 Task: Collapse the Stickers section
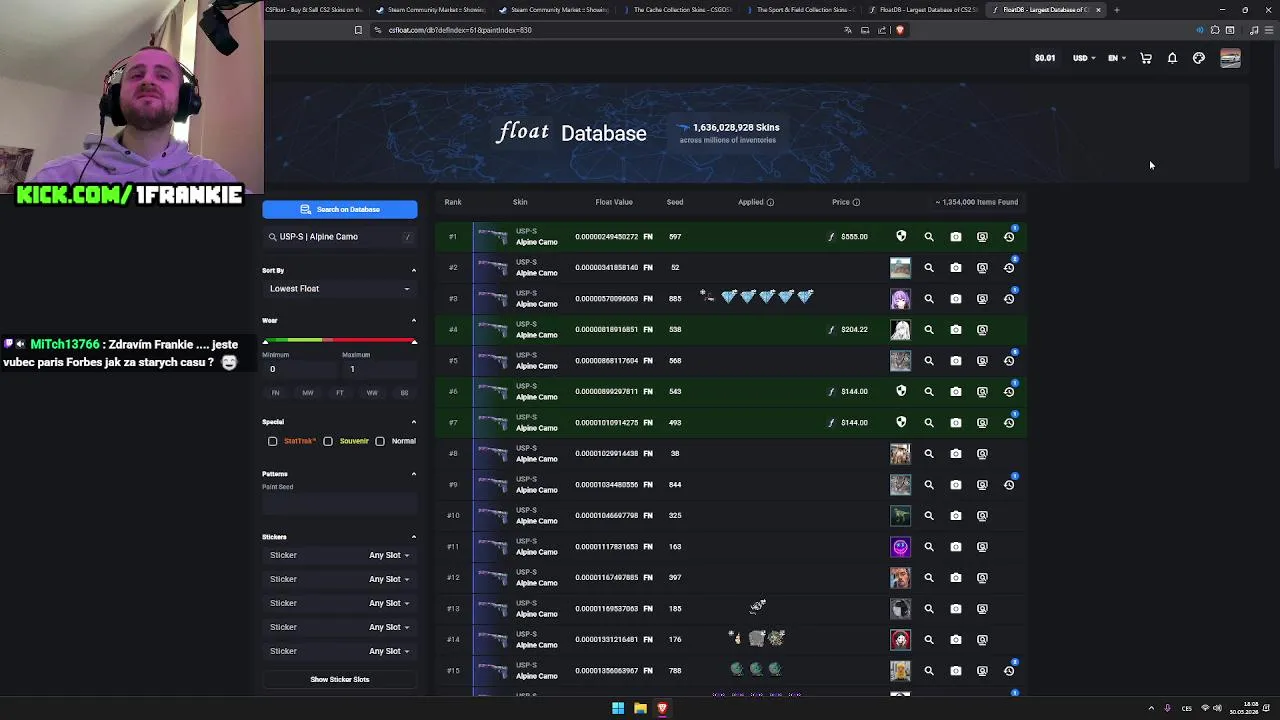click(414, 537)
